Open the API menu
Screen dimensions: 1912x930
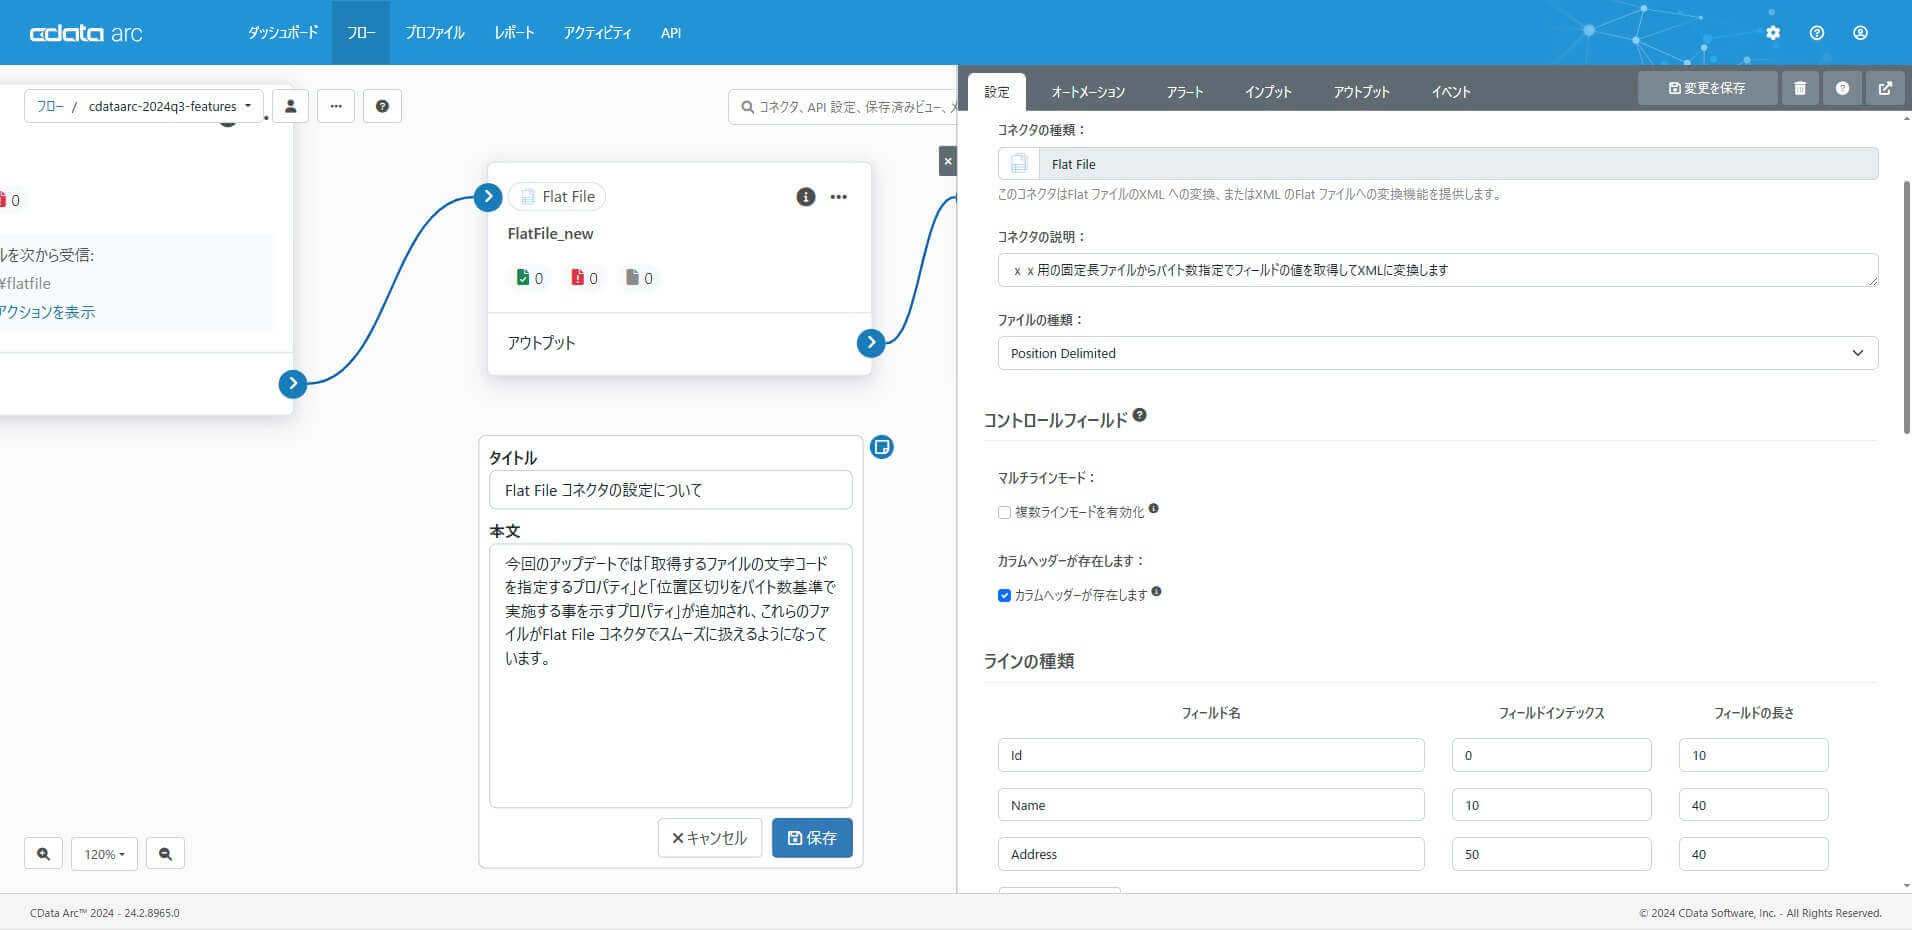671,33
